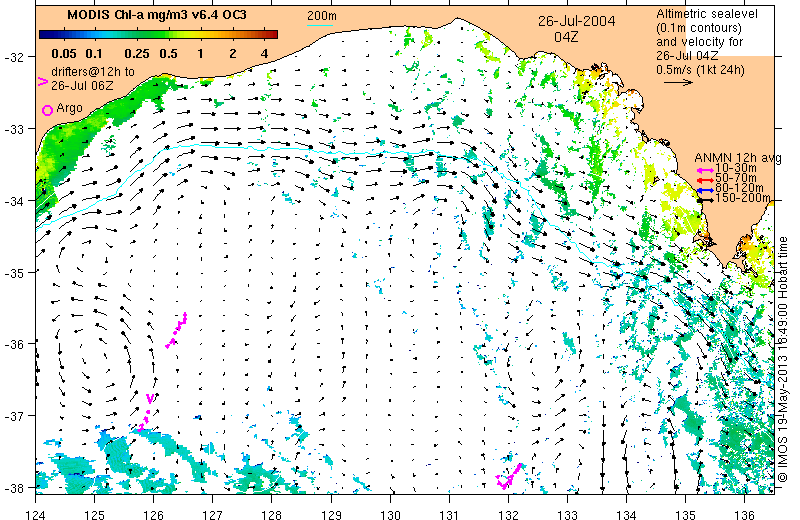Screen dimensions: 800x520
Task: Click the -33 latitude axis label
Action: point(14,129)
